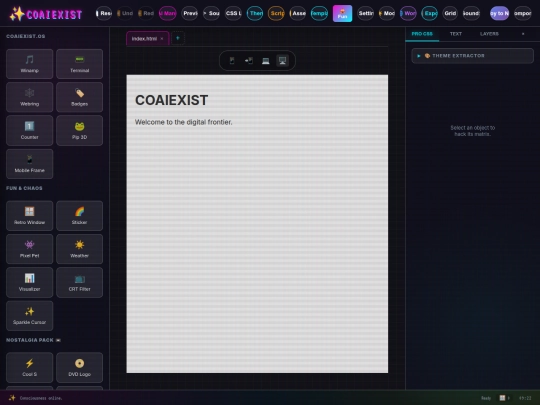Open the Preview toolbar button
Viewport: 540px width, 405px height.
pos(190,13)
